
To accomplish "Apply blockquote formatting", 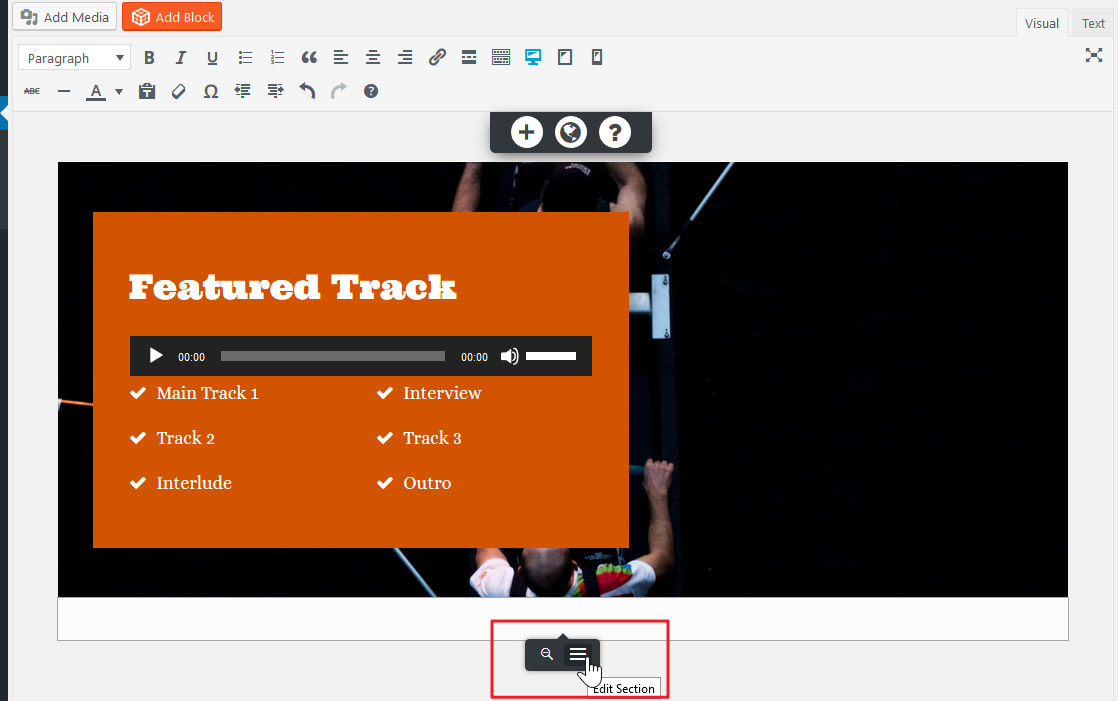I will (309, 58).
